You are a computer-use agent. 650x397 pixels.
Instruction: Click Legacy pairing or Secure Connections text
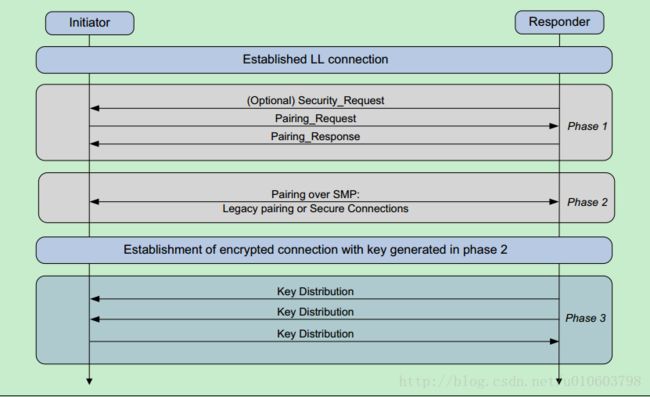click(315, 208)
